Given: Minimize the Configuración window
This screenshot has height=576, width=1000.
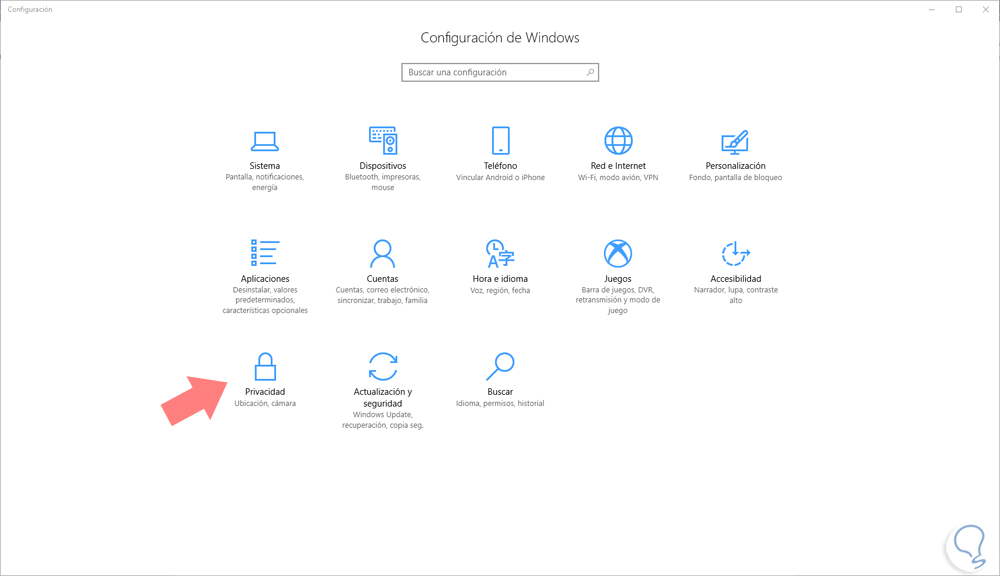Looking at the screenshot, I should coord(932,10).
